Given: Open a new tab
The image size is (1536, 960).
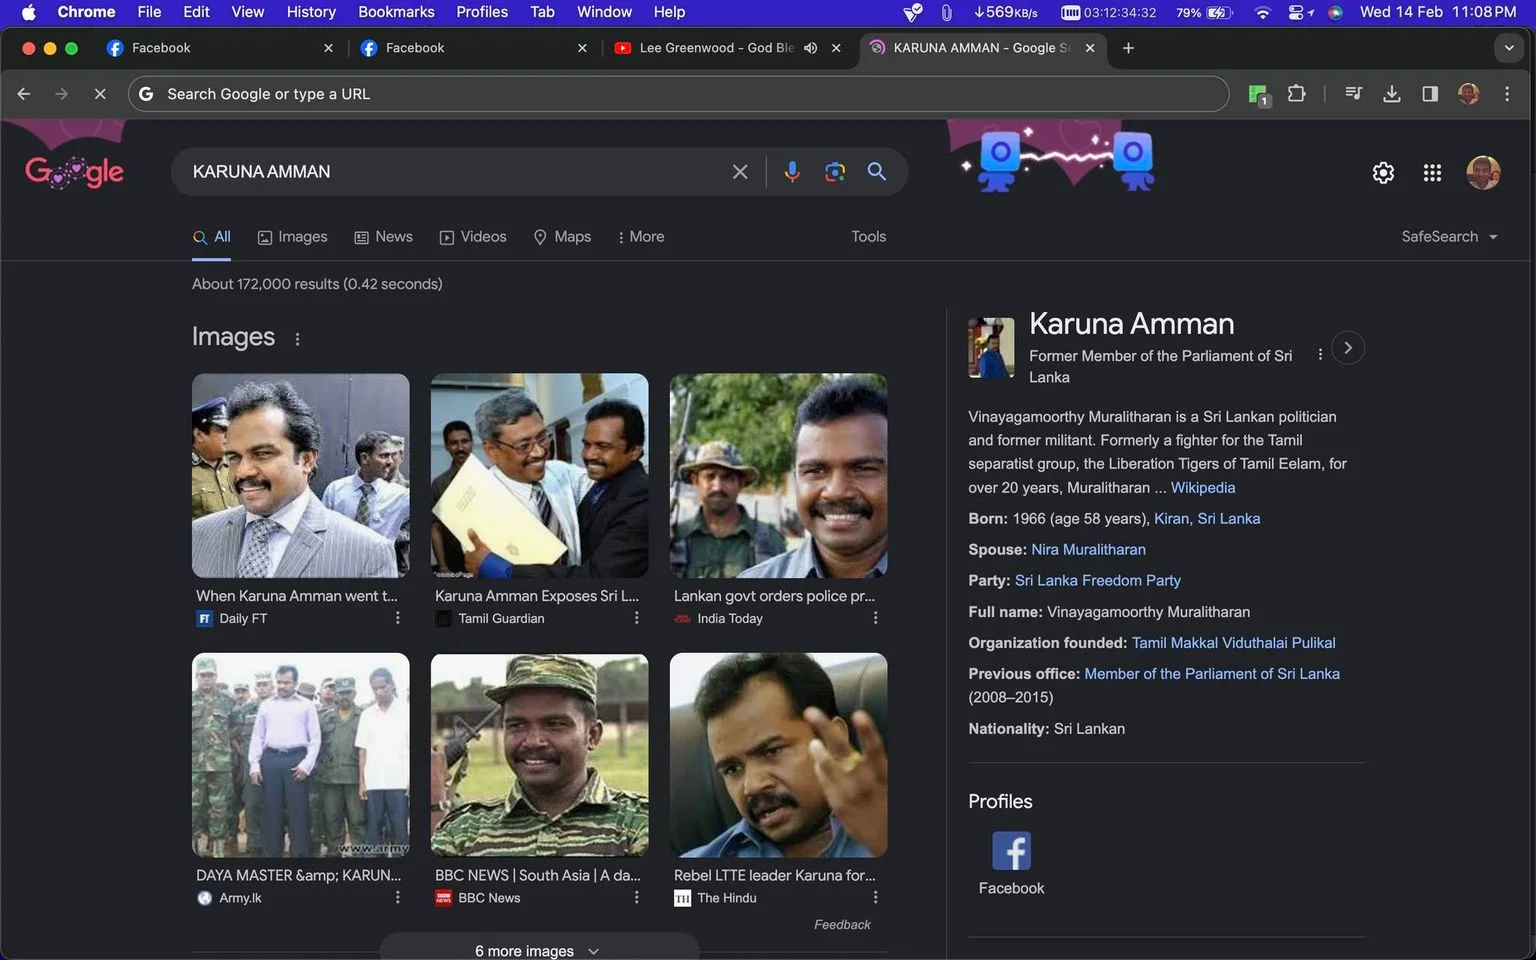Looking at the screenshot, I should (1128, 48).
